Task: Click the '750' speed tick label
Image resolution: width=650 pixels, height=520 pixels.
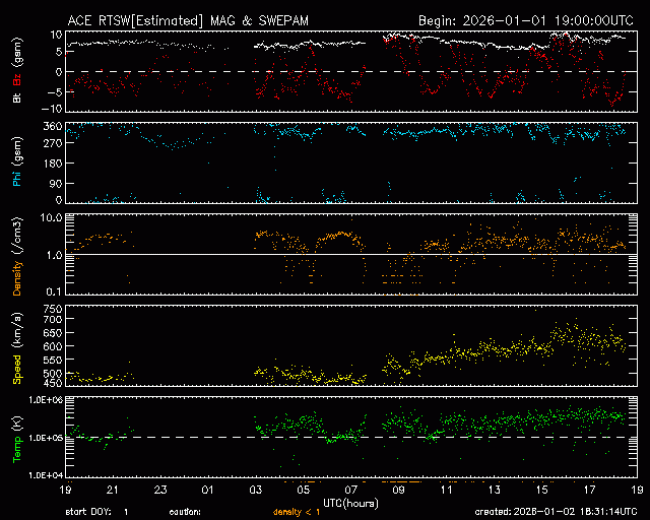Action: click(x=53, y=309)
